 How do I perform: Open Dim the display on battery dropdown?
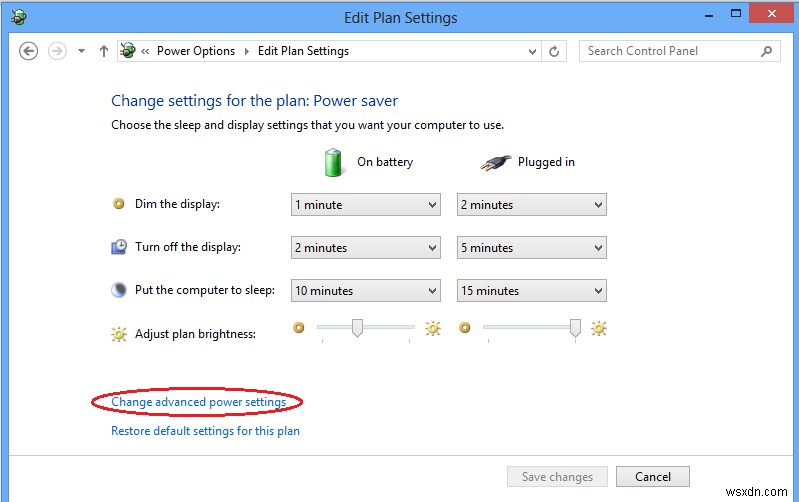(366, 205)
